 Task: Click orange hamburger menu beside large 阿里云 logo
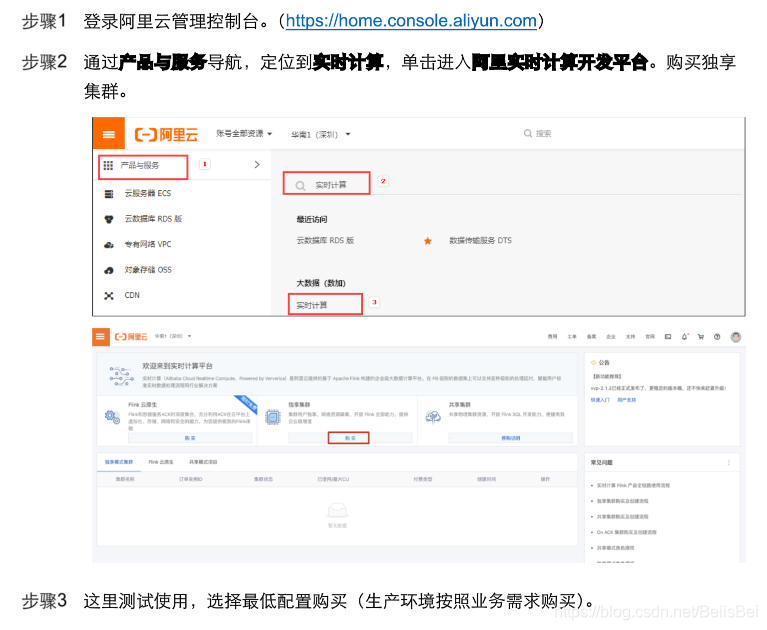(x=109, y=134)
